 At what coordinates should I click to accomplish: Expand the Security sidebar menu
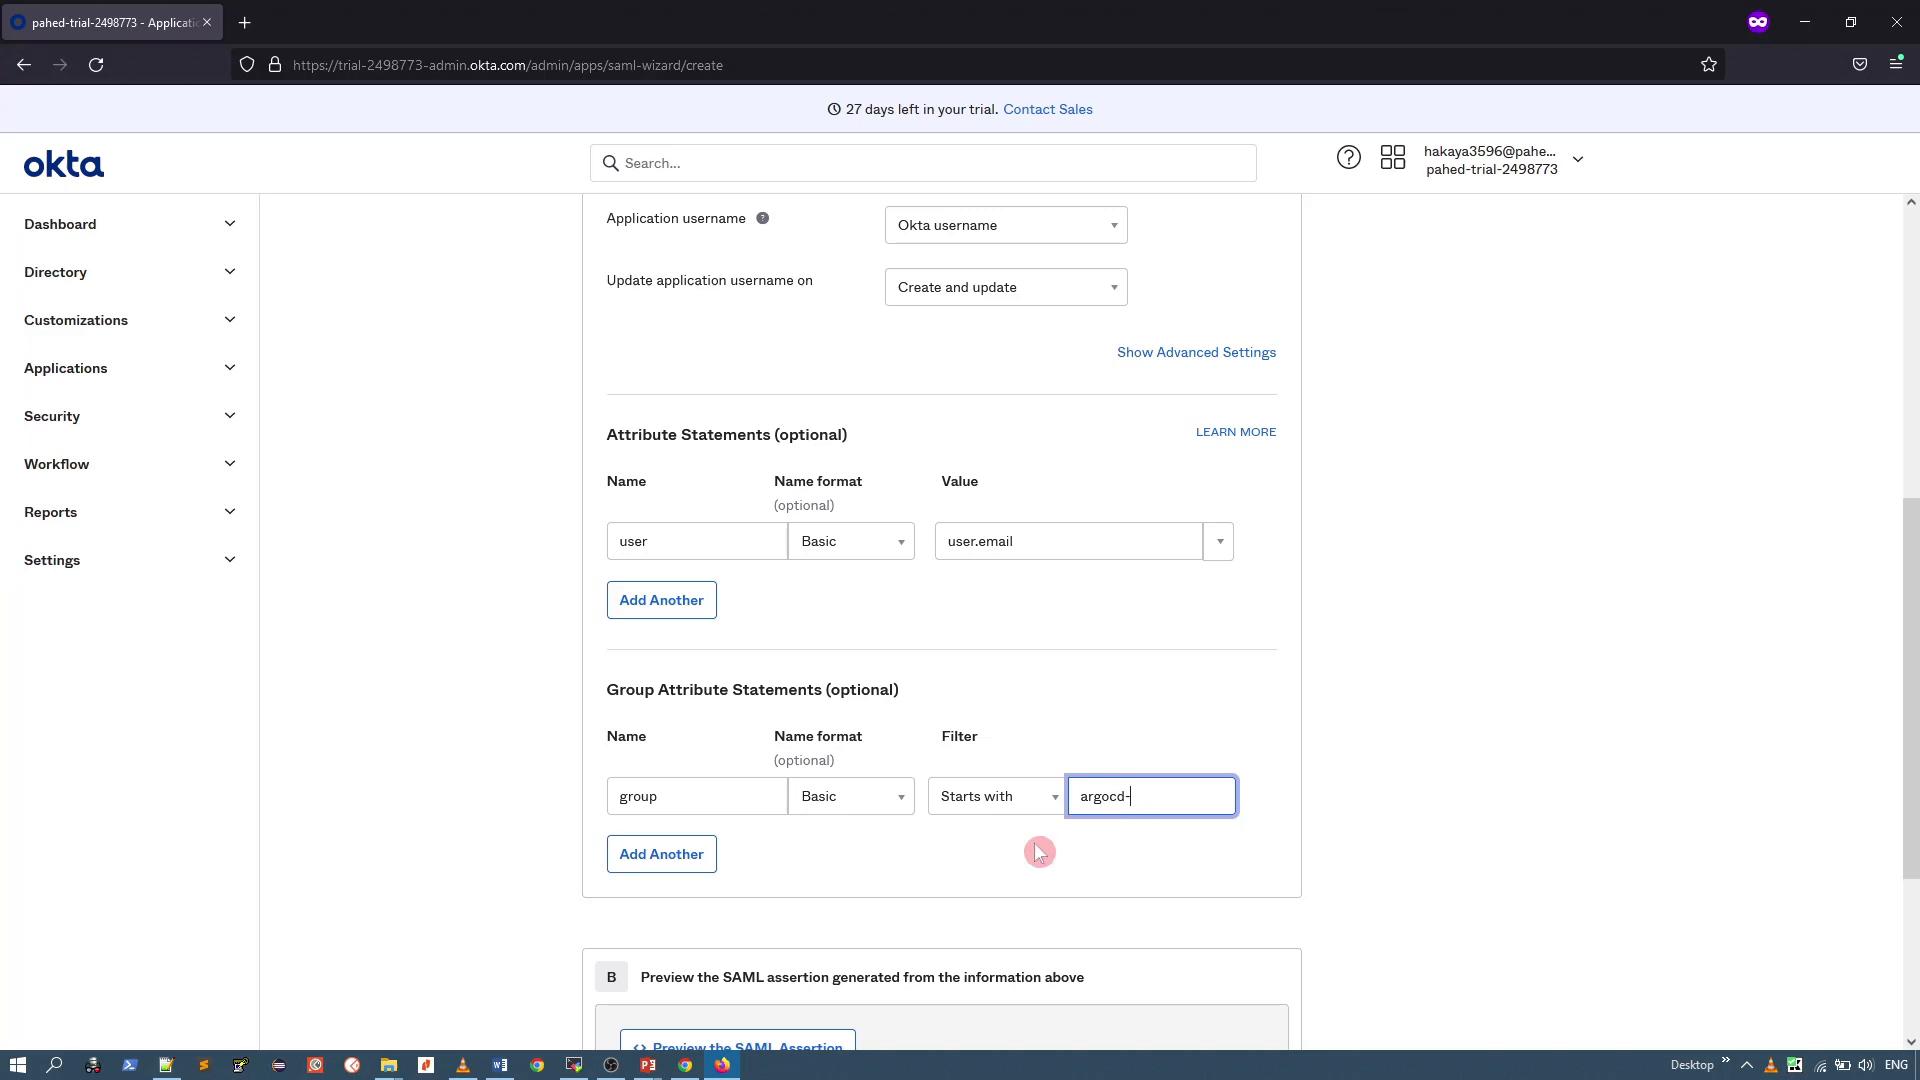tap(130, 416)
